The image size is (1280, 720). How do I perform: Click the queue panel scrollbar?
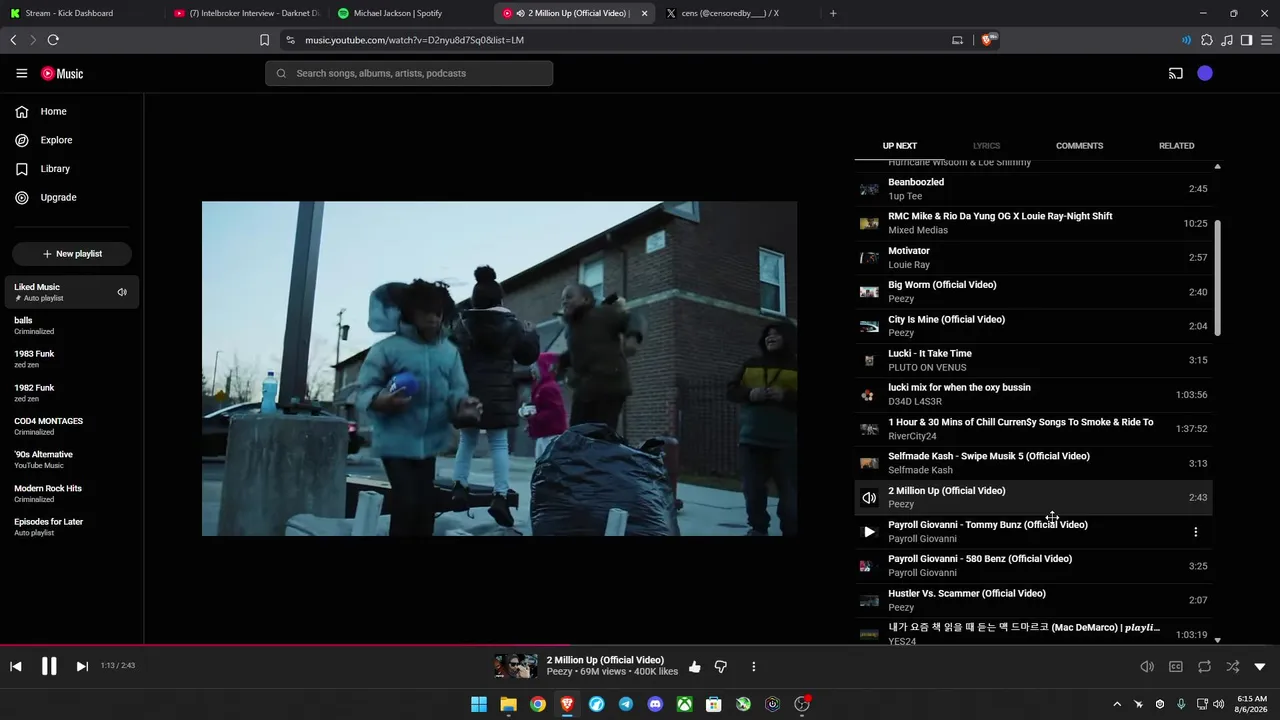point(1217,278)
